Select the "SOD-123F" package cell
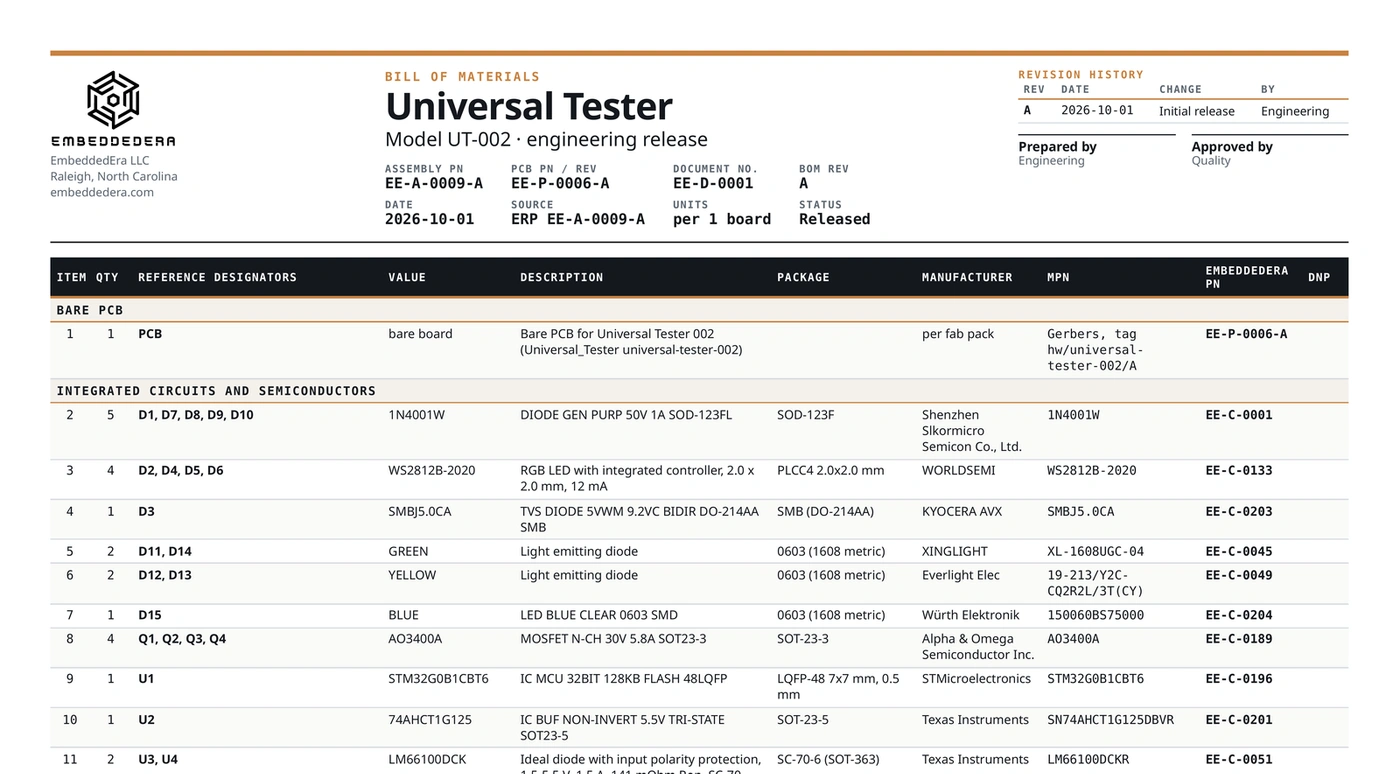The width and height of the screenshot is (1400, 774). (805, 415)
